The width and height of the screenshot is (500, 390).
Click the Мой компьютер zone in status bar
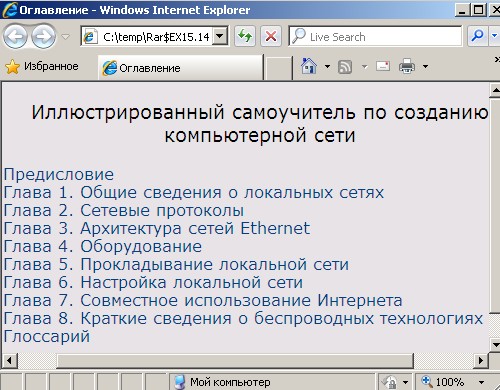(x=272, y=382)
